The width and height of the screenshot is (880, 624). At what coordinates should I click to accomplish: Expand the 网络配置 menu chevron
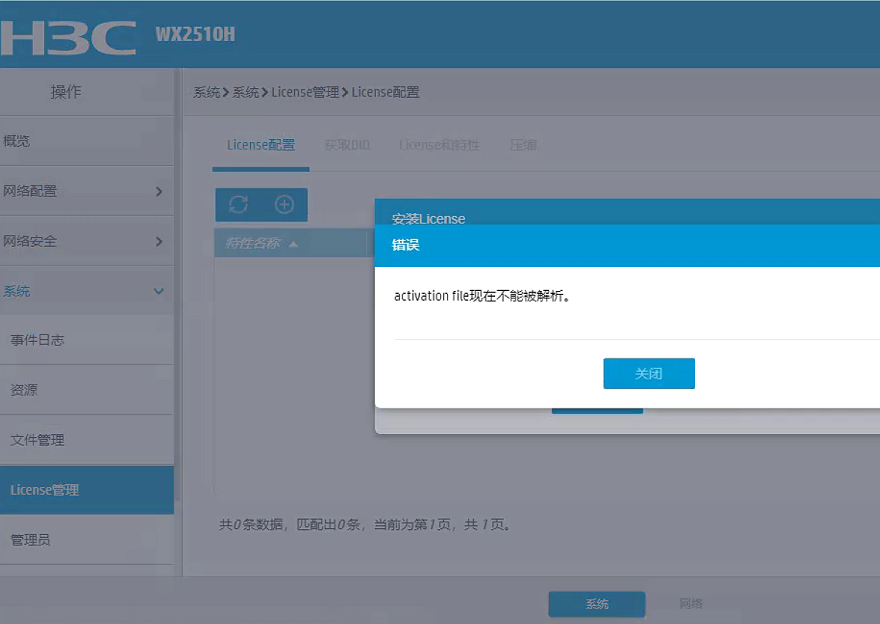click(159, 191)
